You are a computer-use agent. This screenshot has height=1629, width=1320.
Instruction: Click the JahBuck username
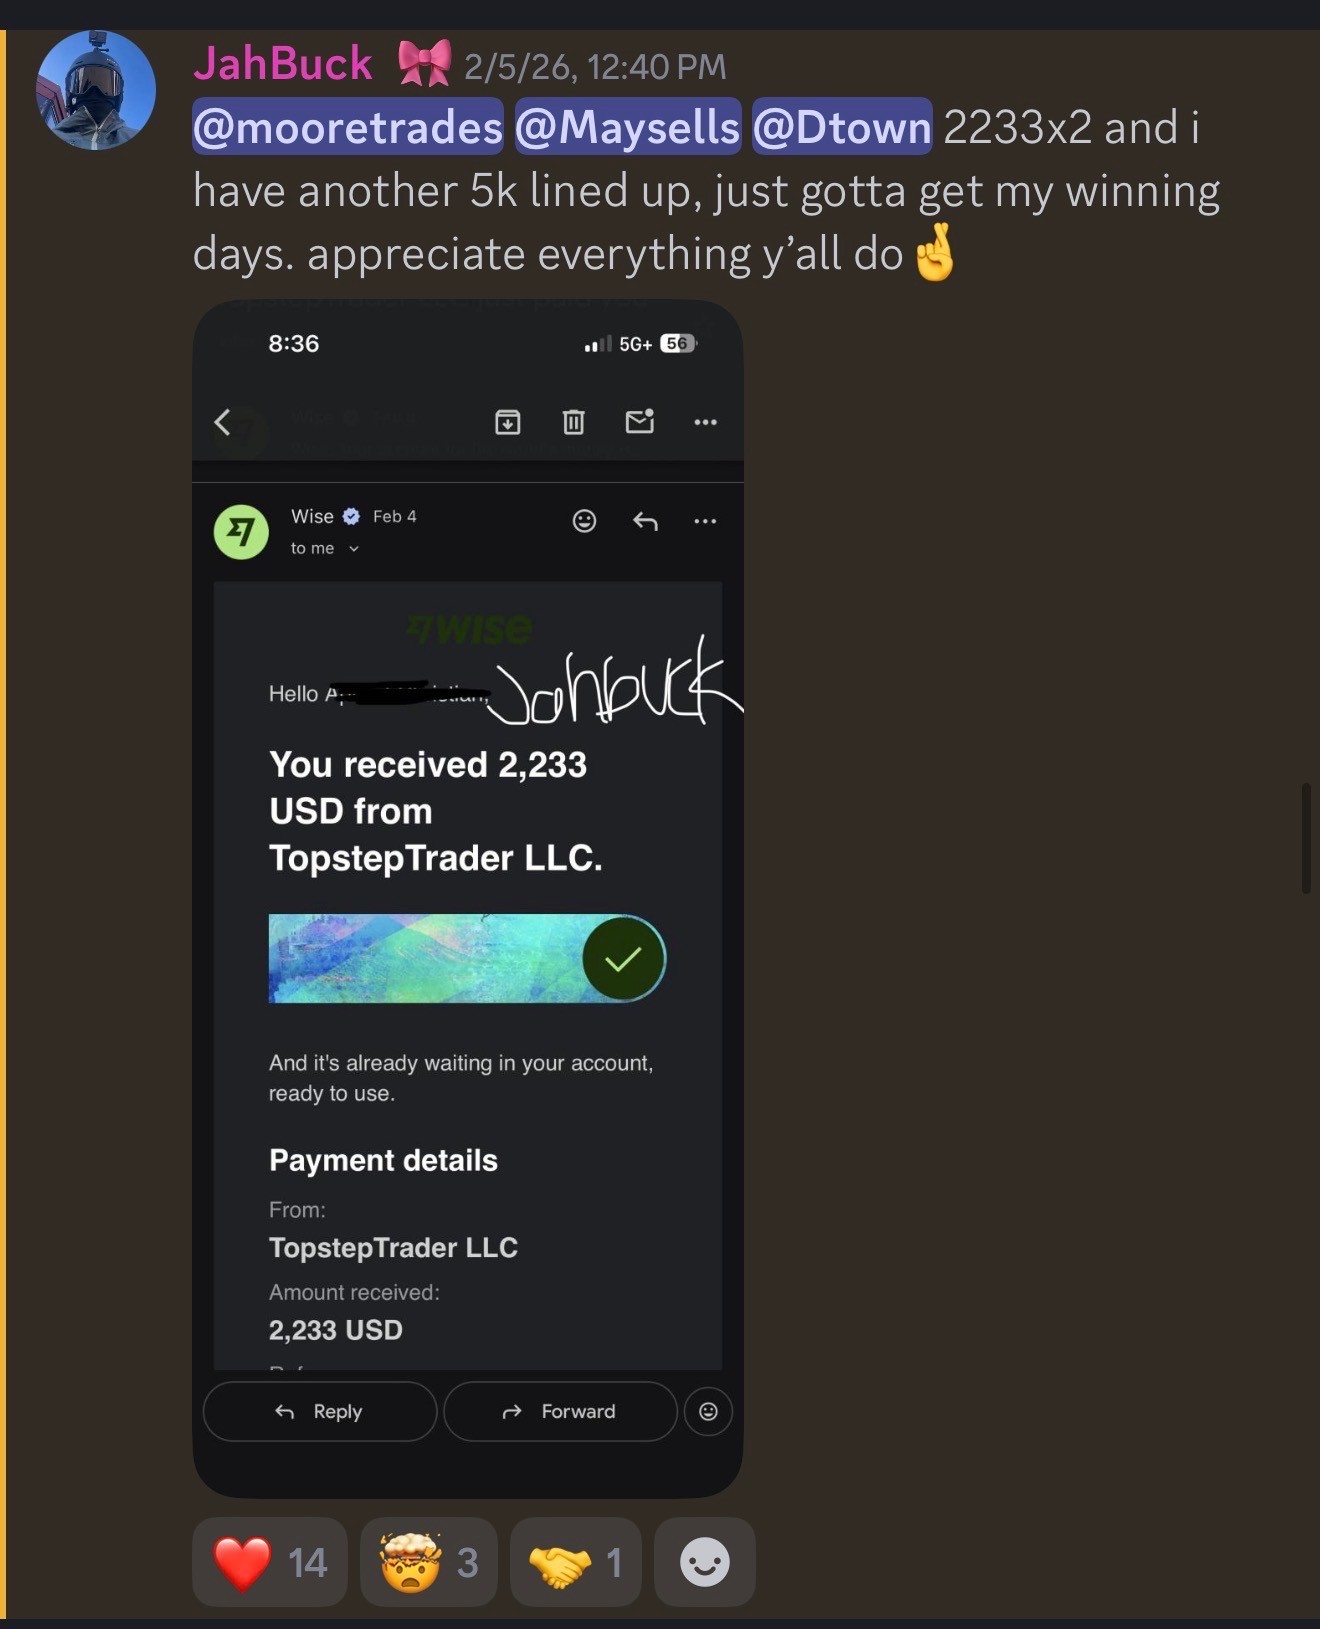pyautogui.click(x=283, y=63)
